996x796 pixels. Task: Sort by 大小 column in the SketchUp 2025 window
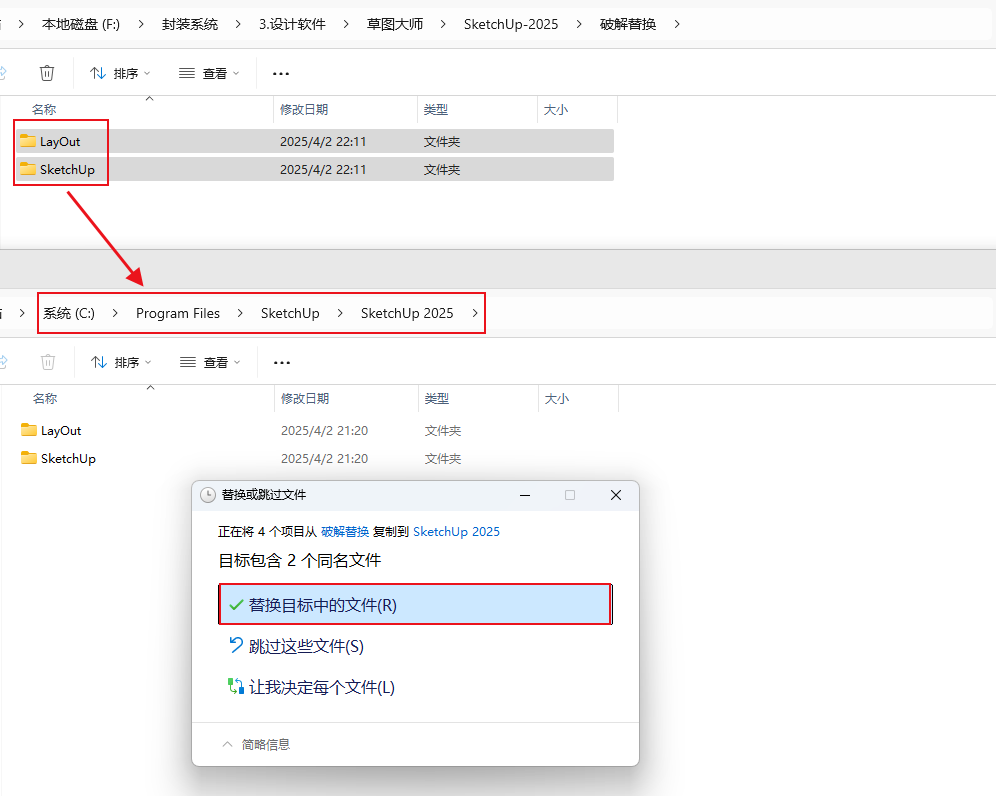557,398
